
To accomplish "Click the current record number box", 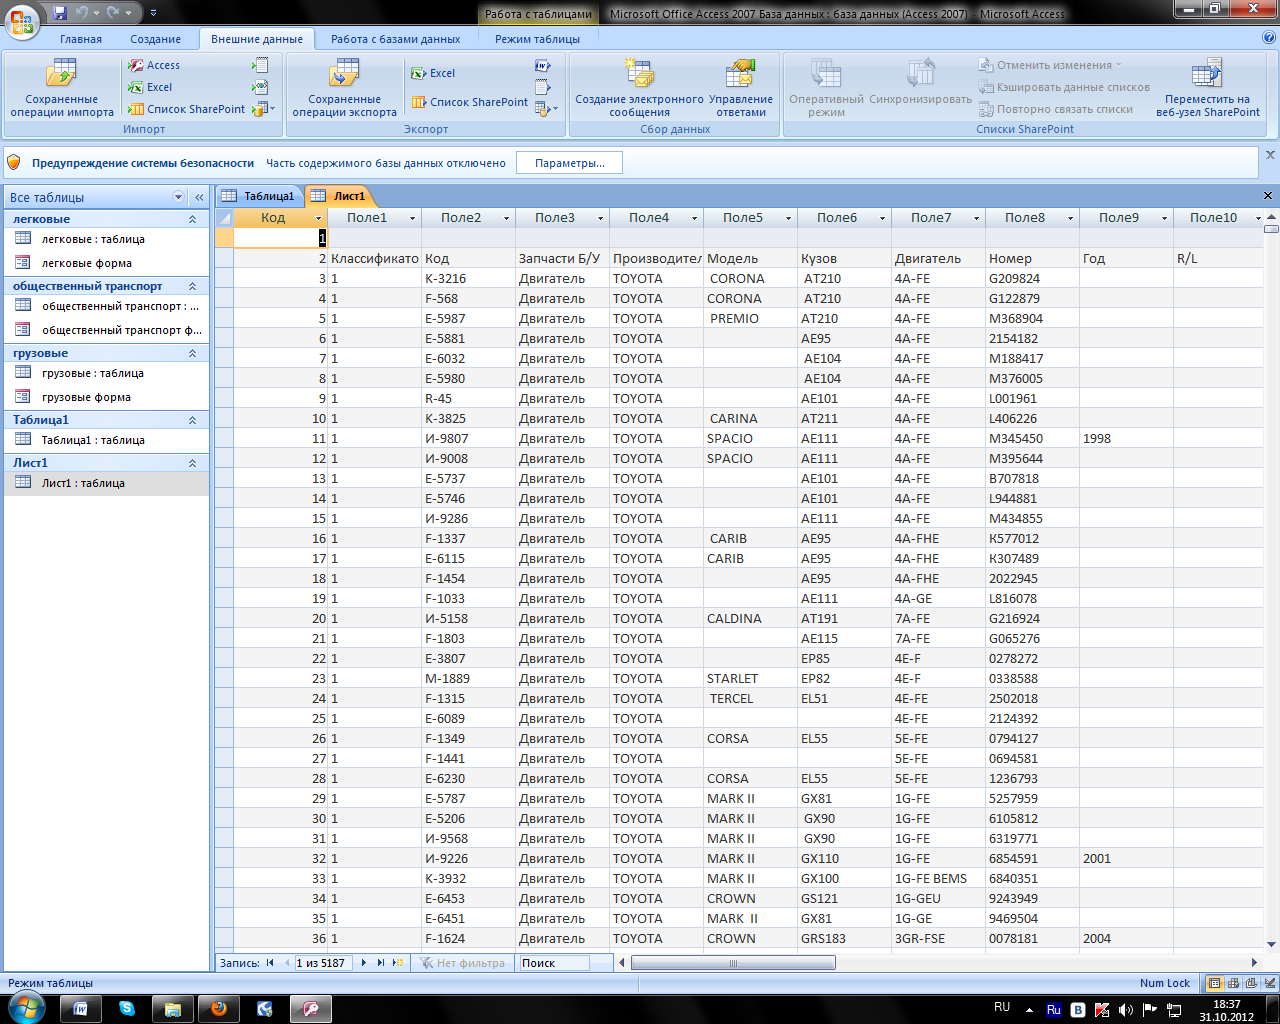I will pyautogui.click(x=322, y=963).
